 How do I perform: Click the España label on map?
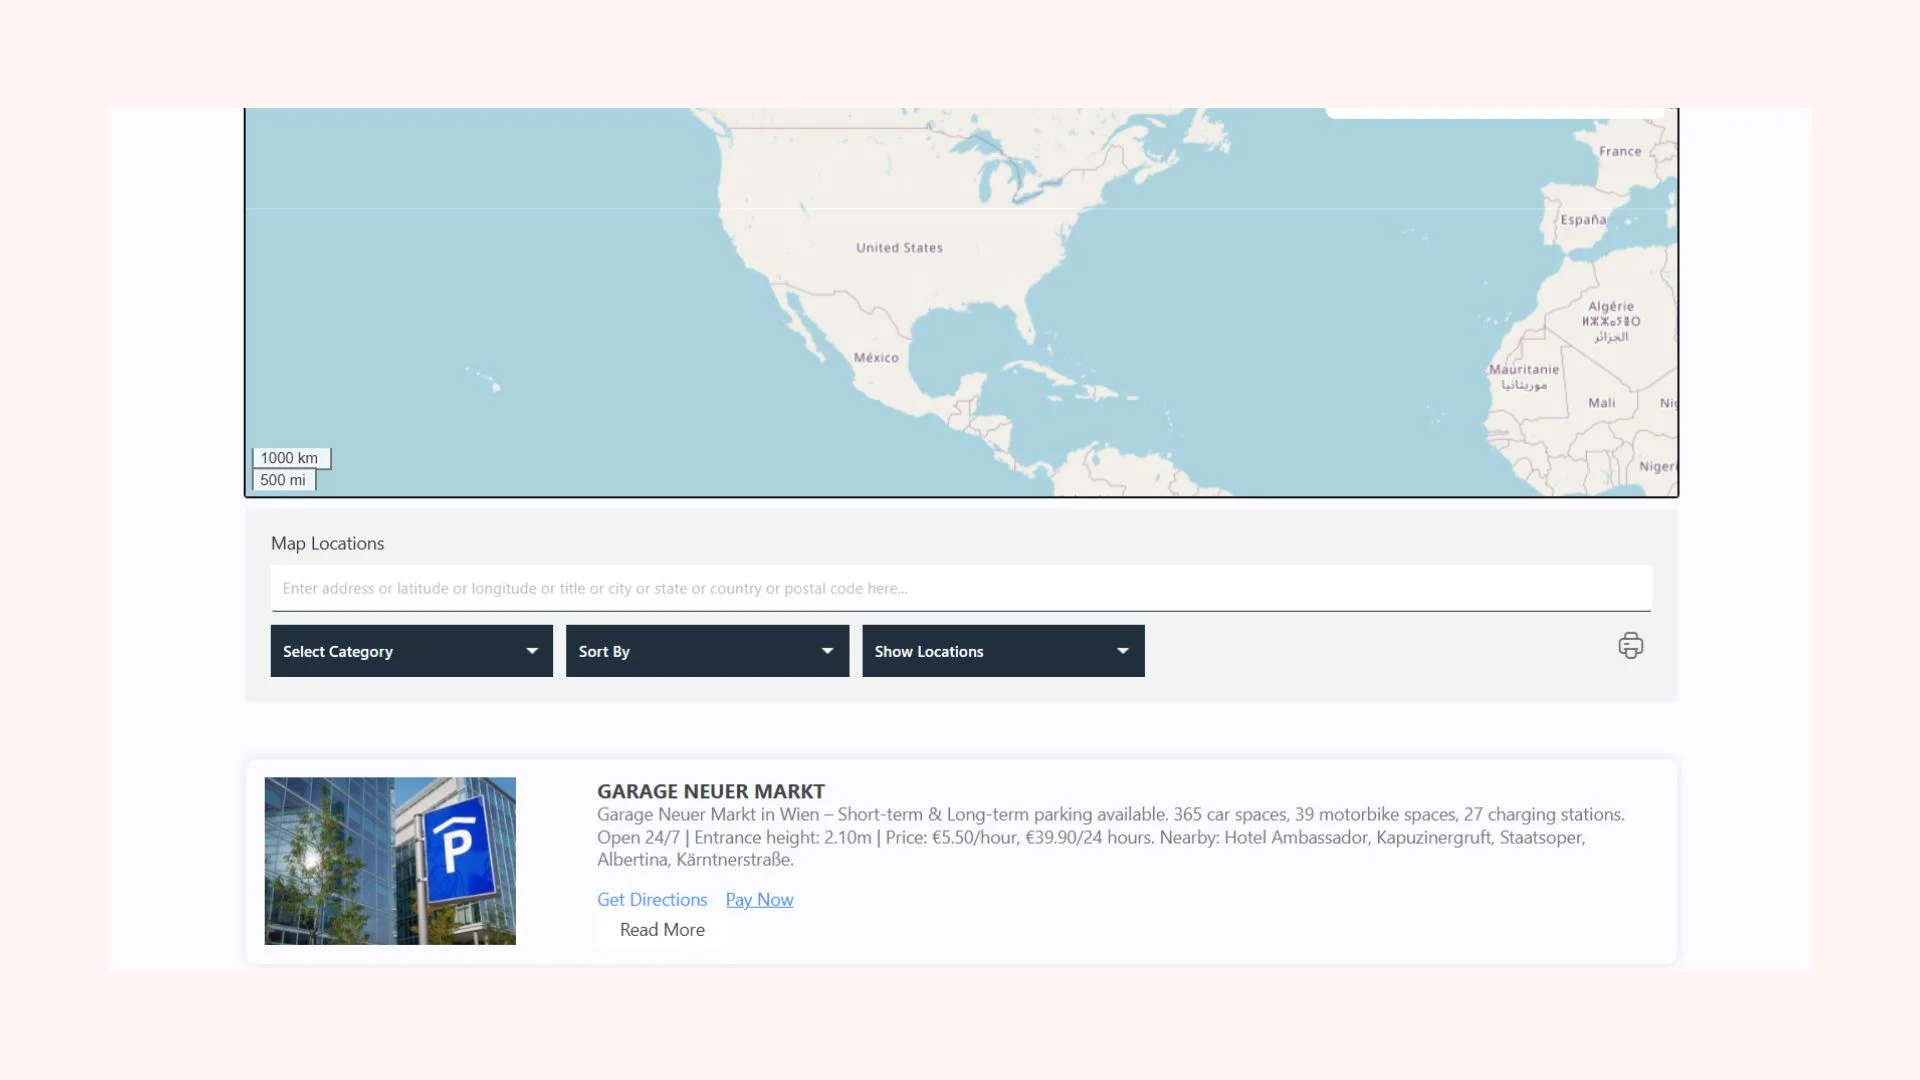1583,220
